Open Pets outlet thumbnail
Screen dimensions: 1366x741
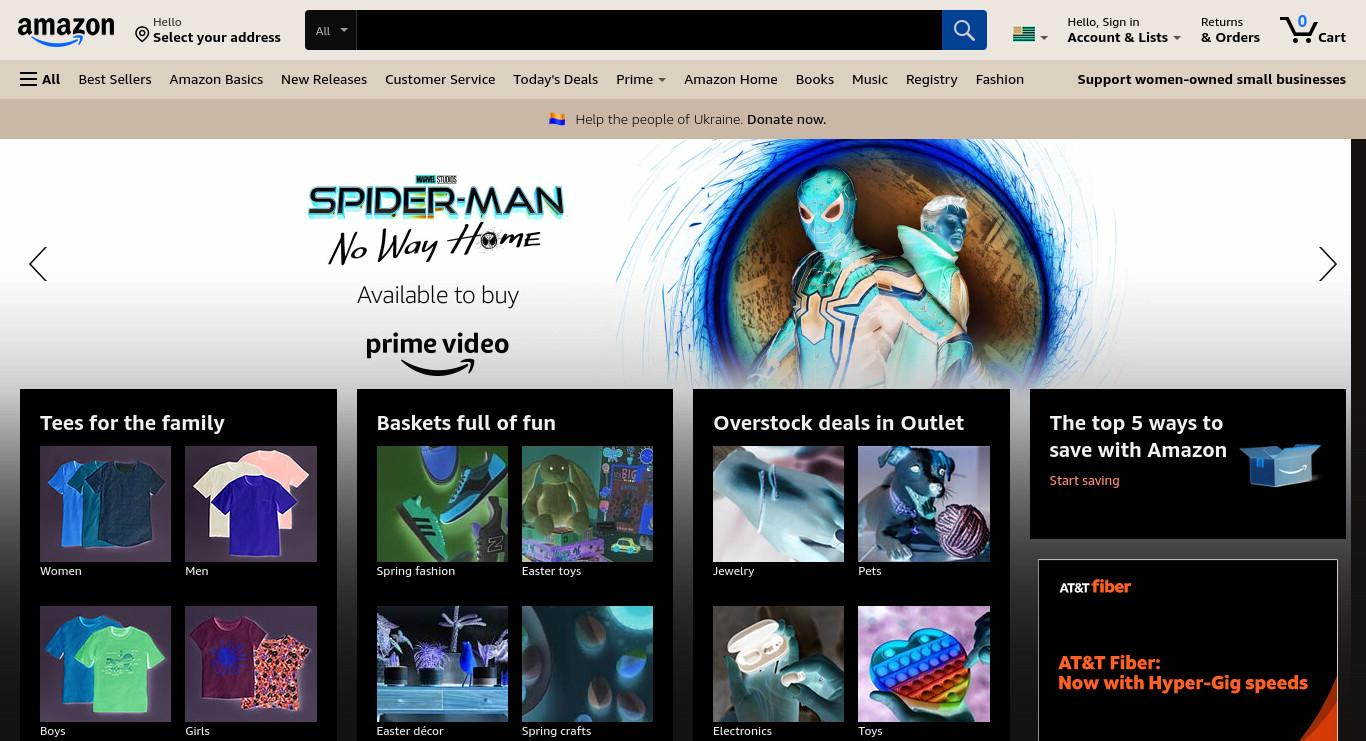click(924, 504)
